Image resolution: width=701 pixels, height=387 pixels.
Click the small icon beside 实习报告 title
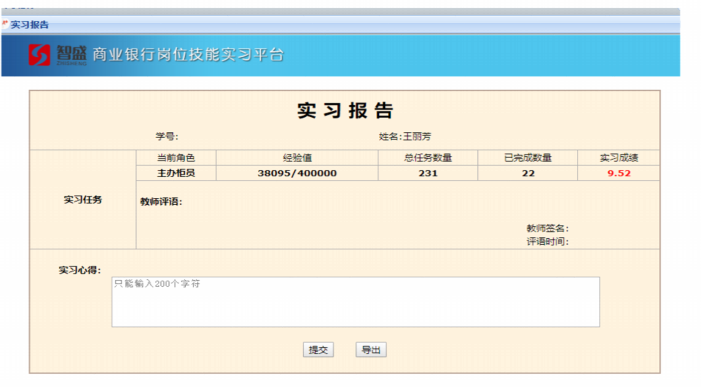tap(5, 24)
